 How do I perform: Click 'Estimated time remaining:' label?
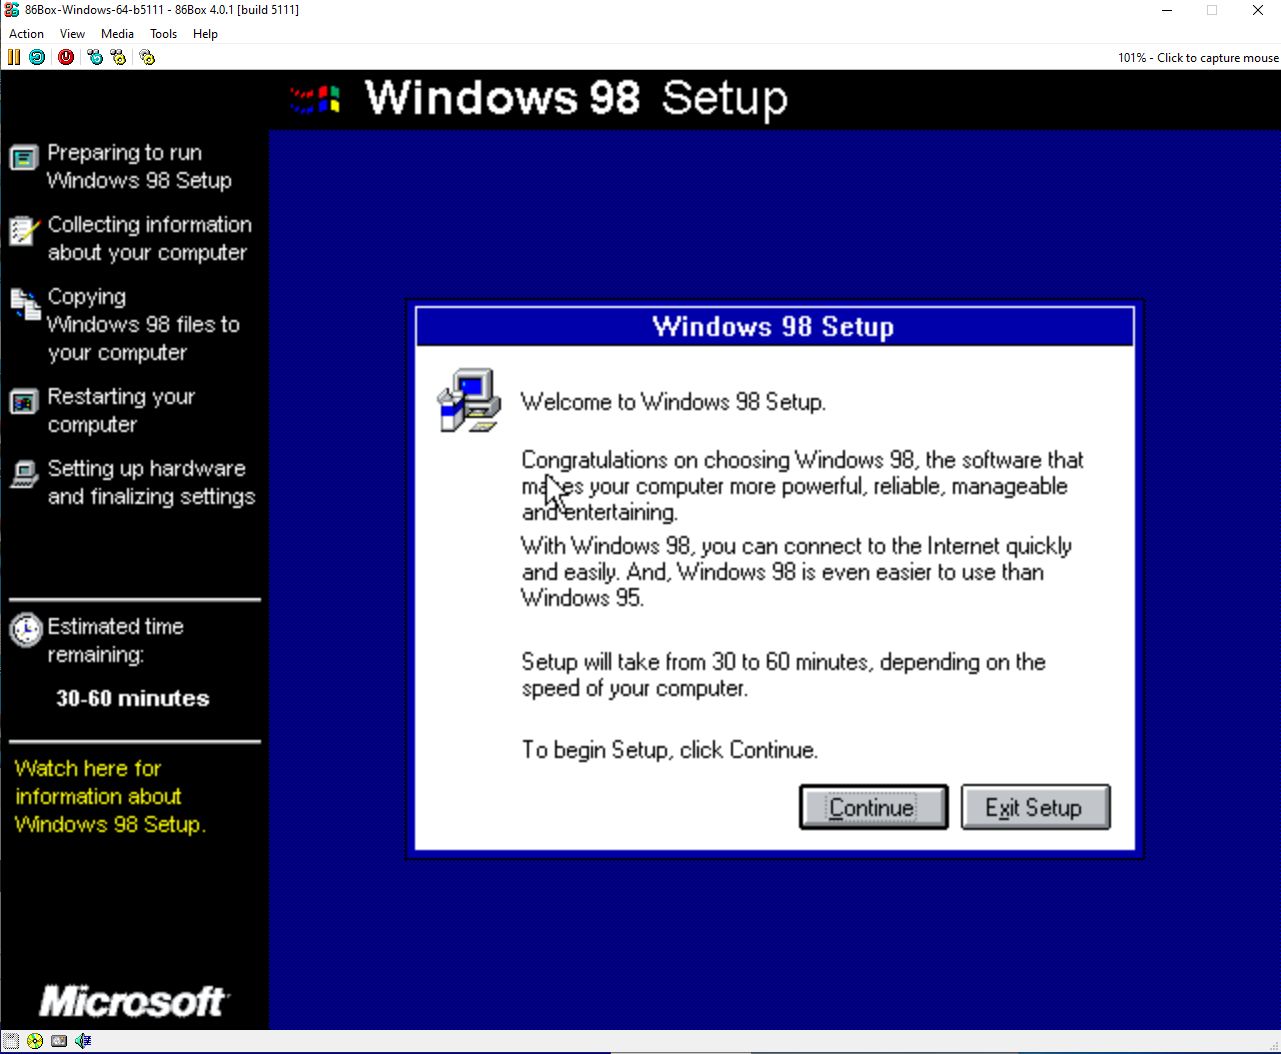coord(115,641)
